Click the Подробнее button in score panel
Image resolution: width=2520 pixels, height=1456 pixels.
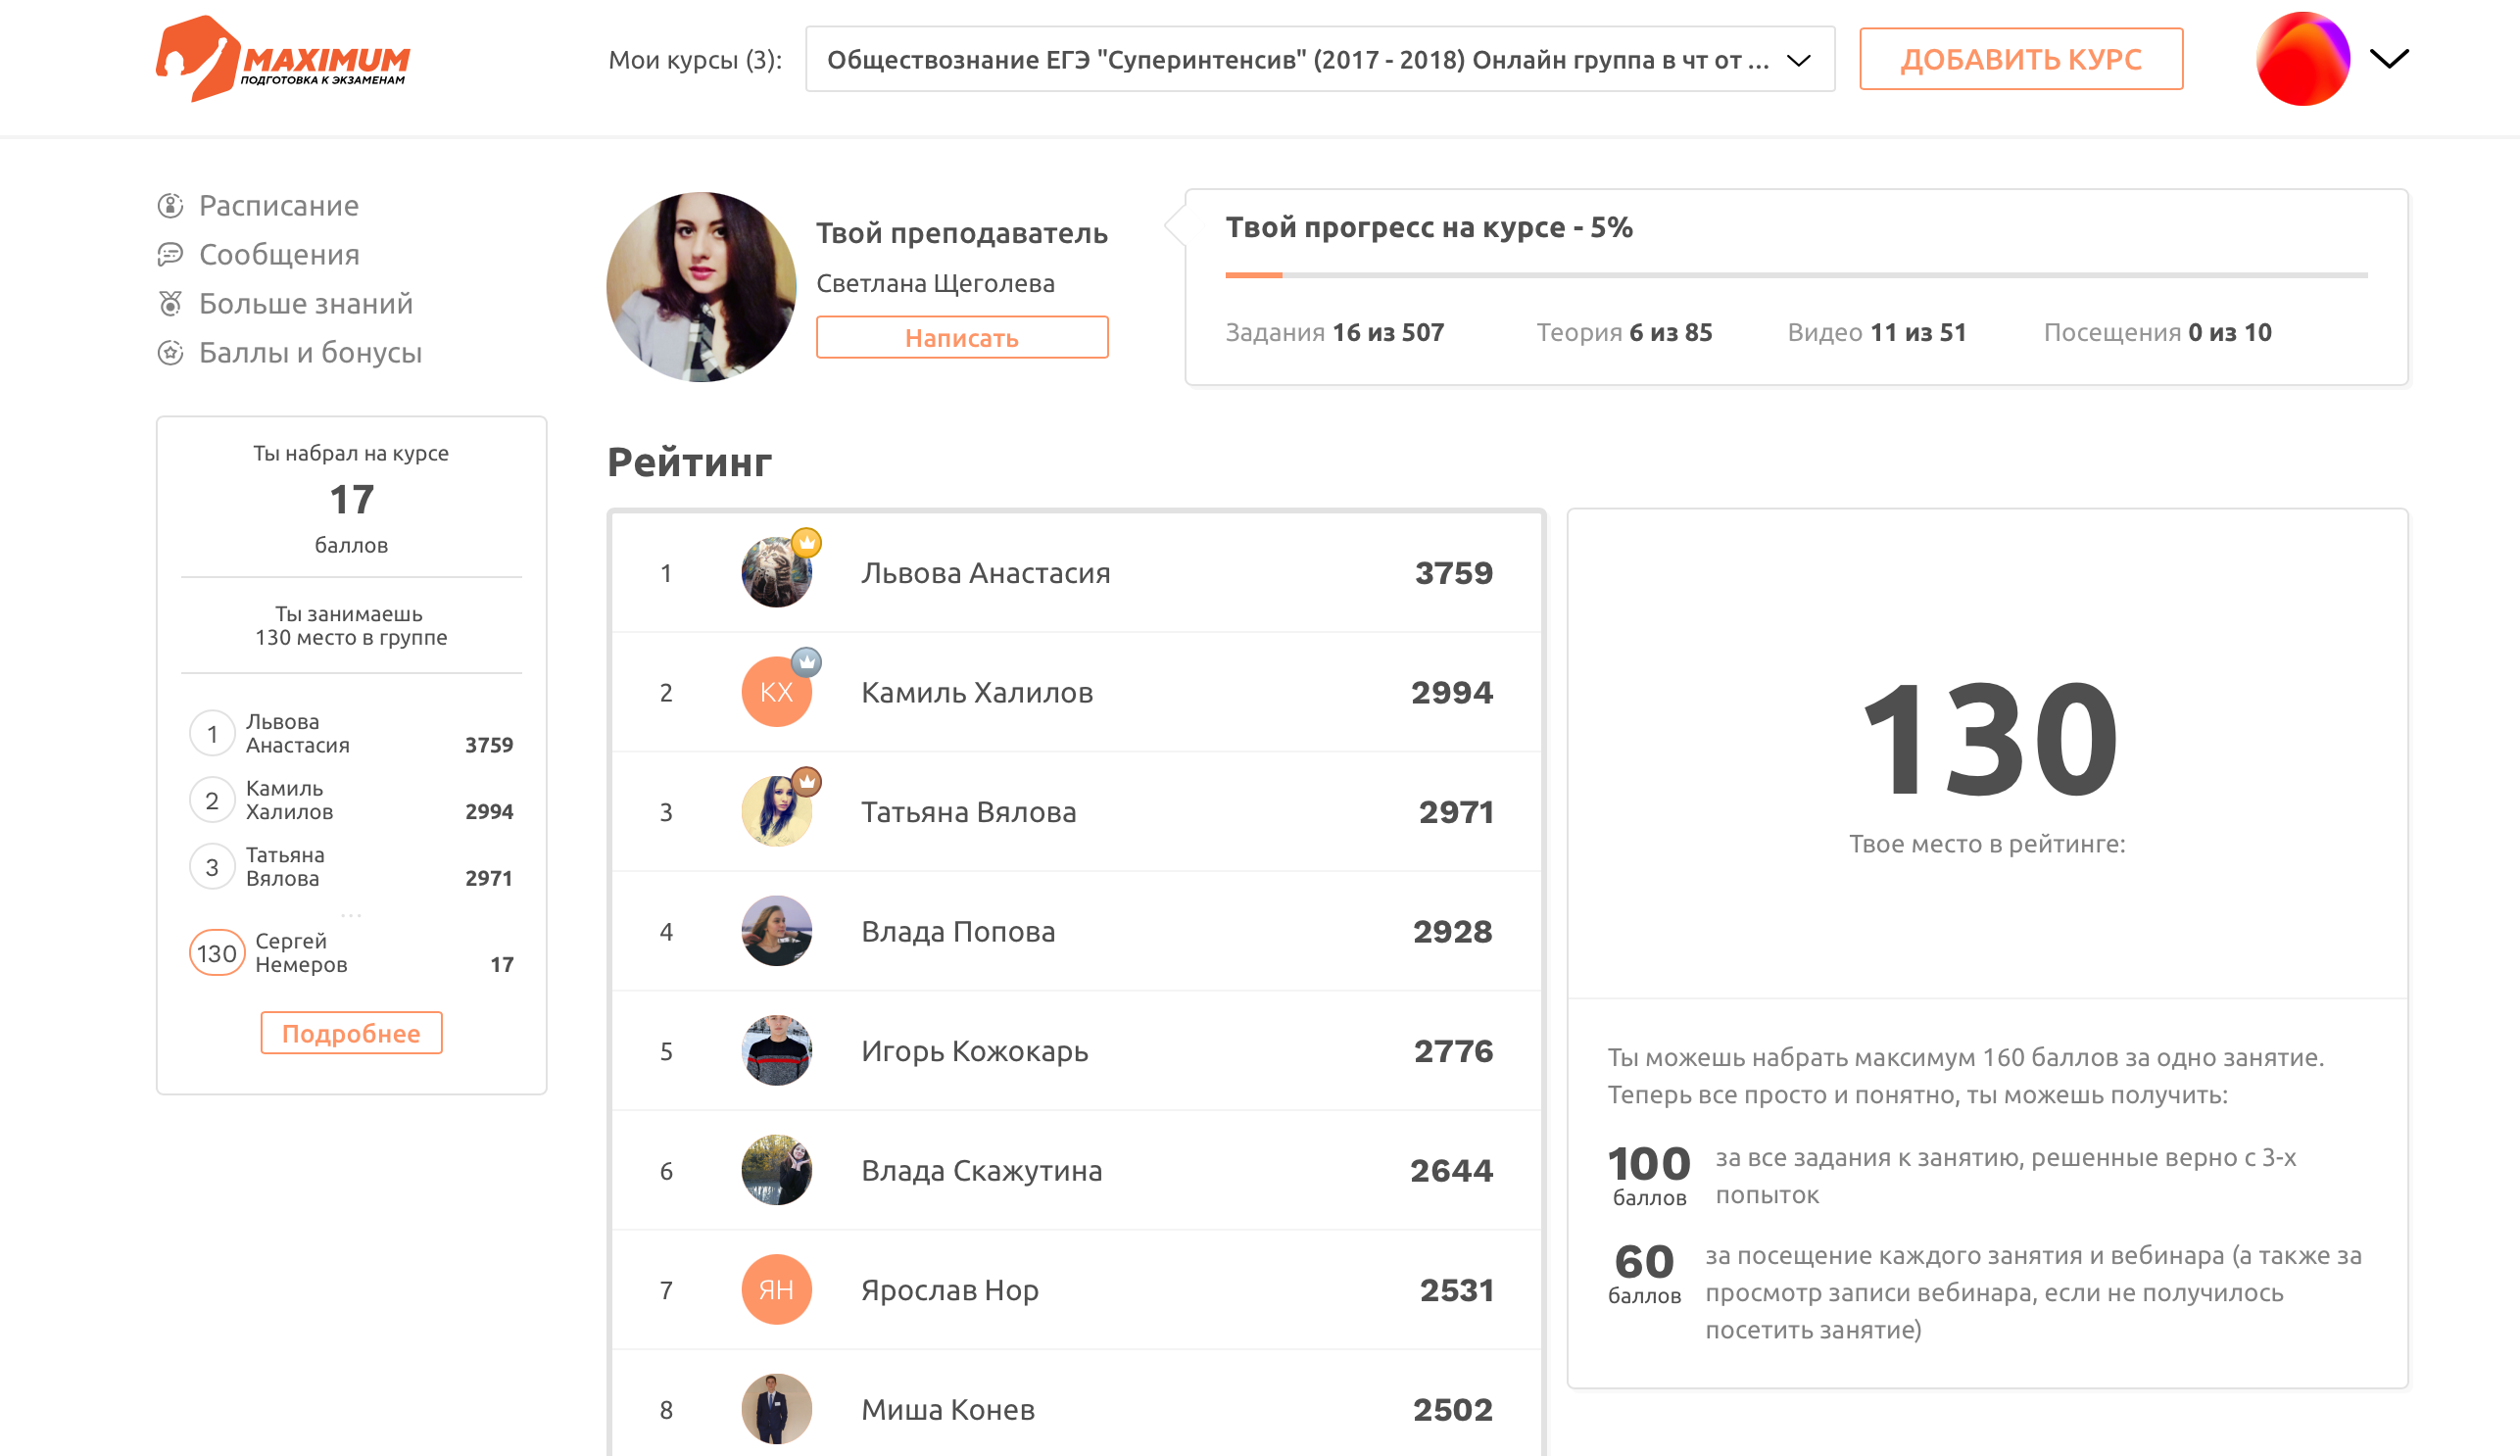point(351,1033)
